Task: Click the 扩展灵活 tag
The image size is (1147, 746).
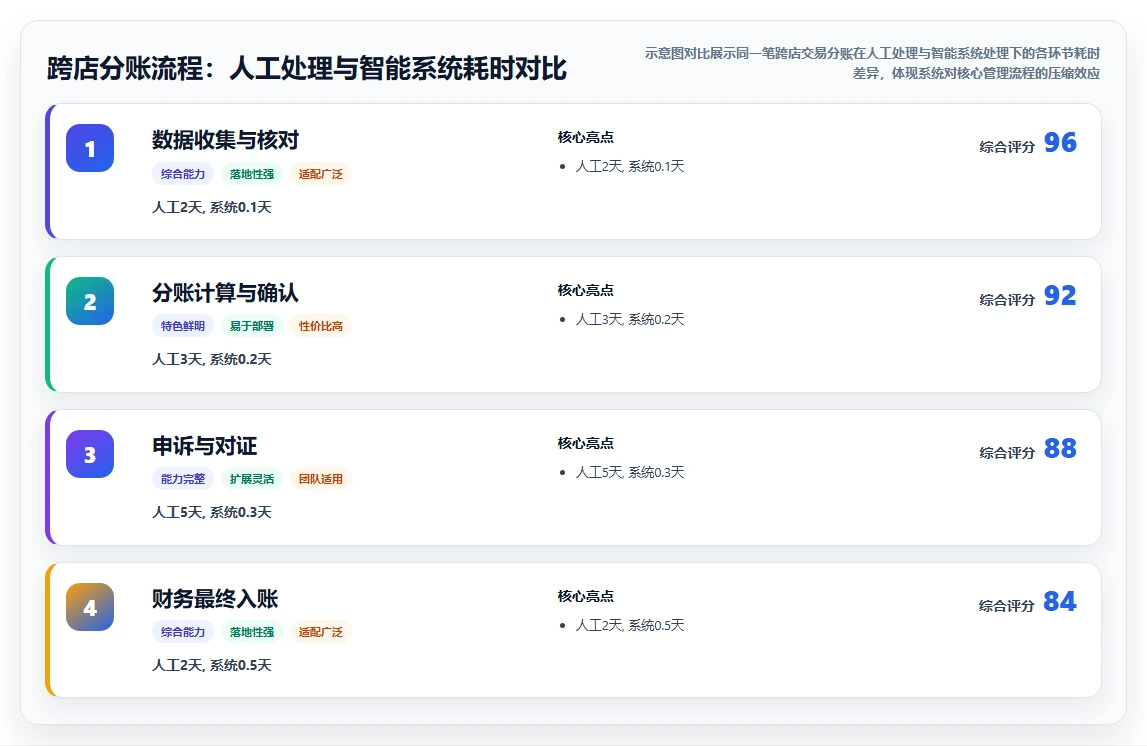Action: (x=252, y=479)
